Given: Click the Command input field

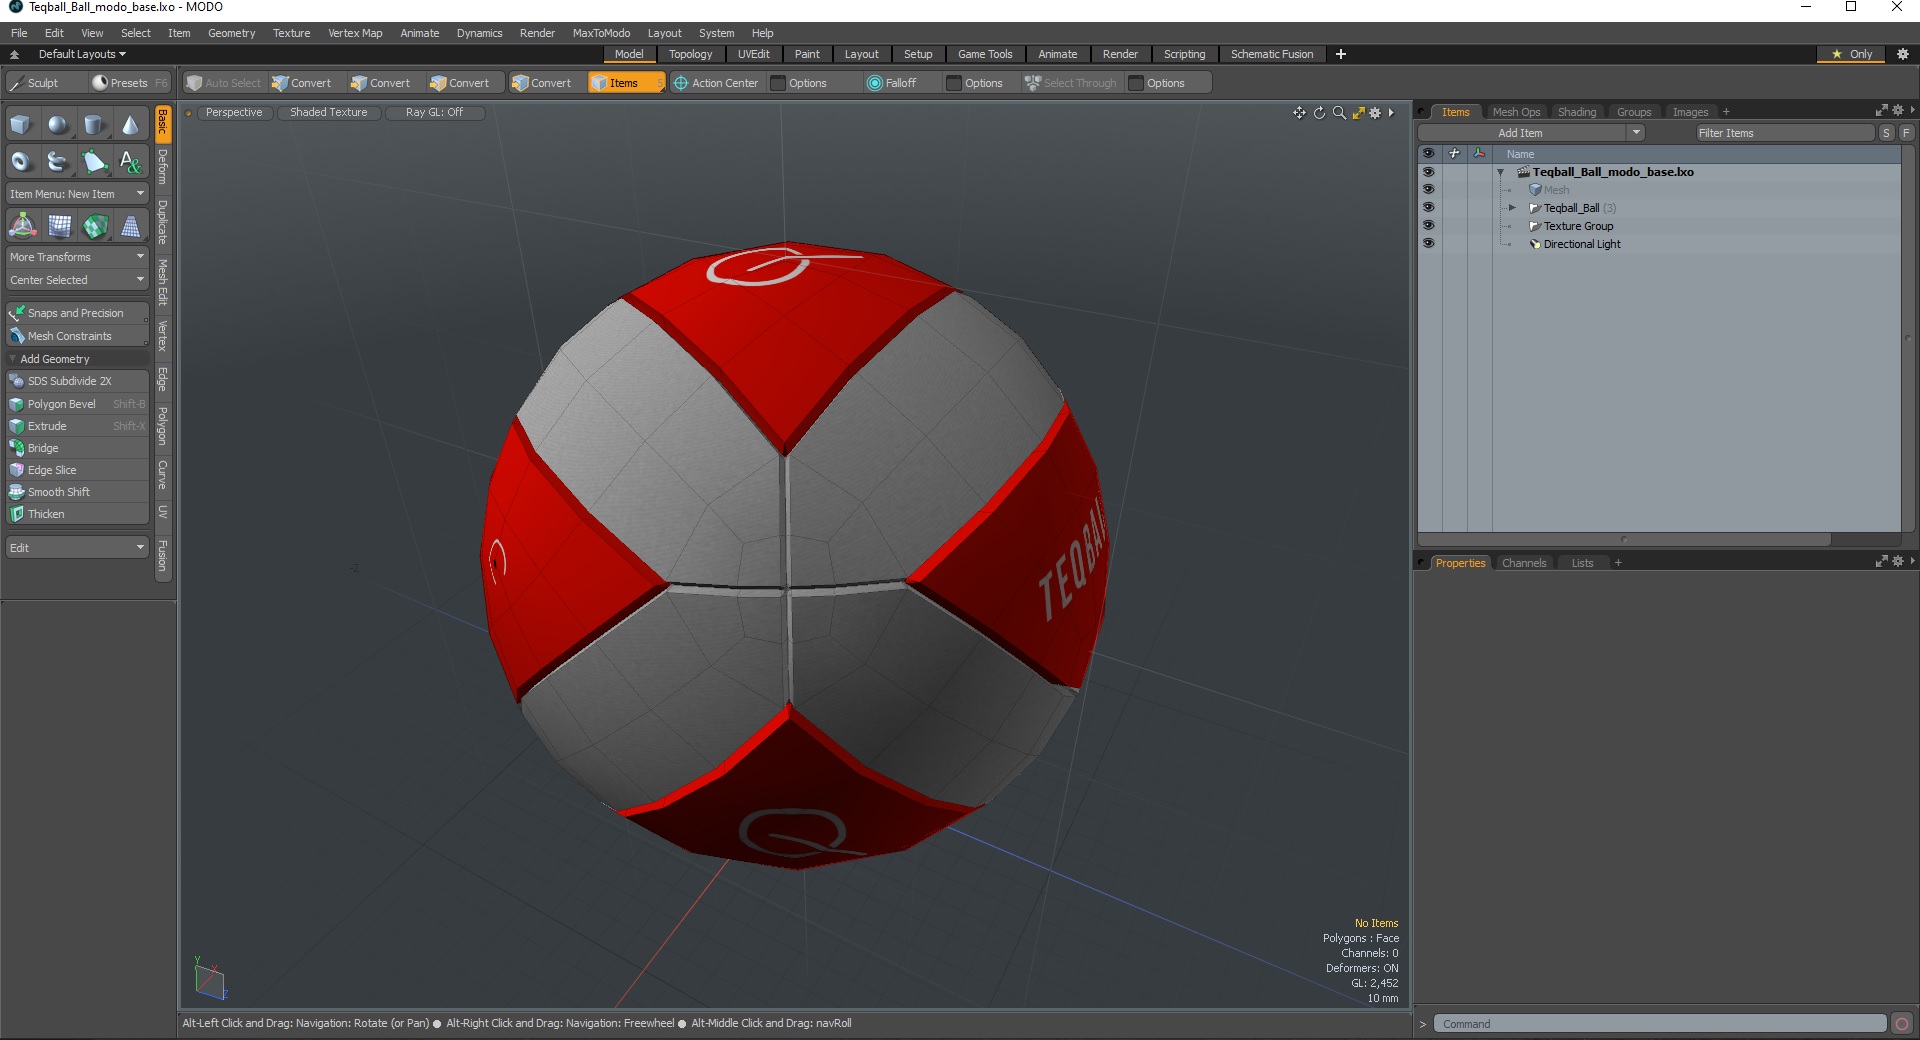Looking at the screenshot, I should (1660, 1023).
